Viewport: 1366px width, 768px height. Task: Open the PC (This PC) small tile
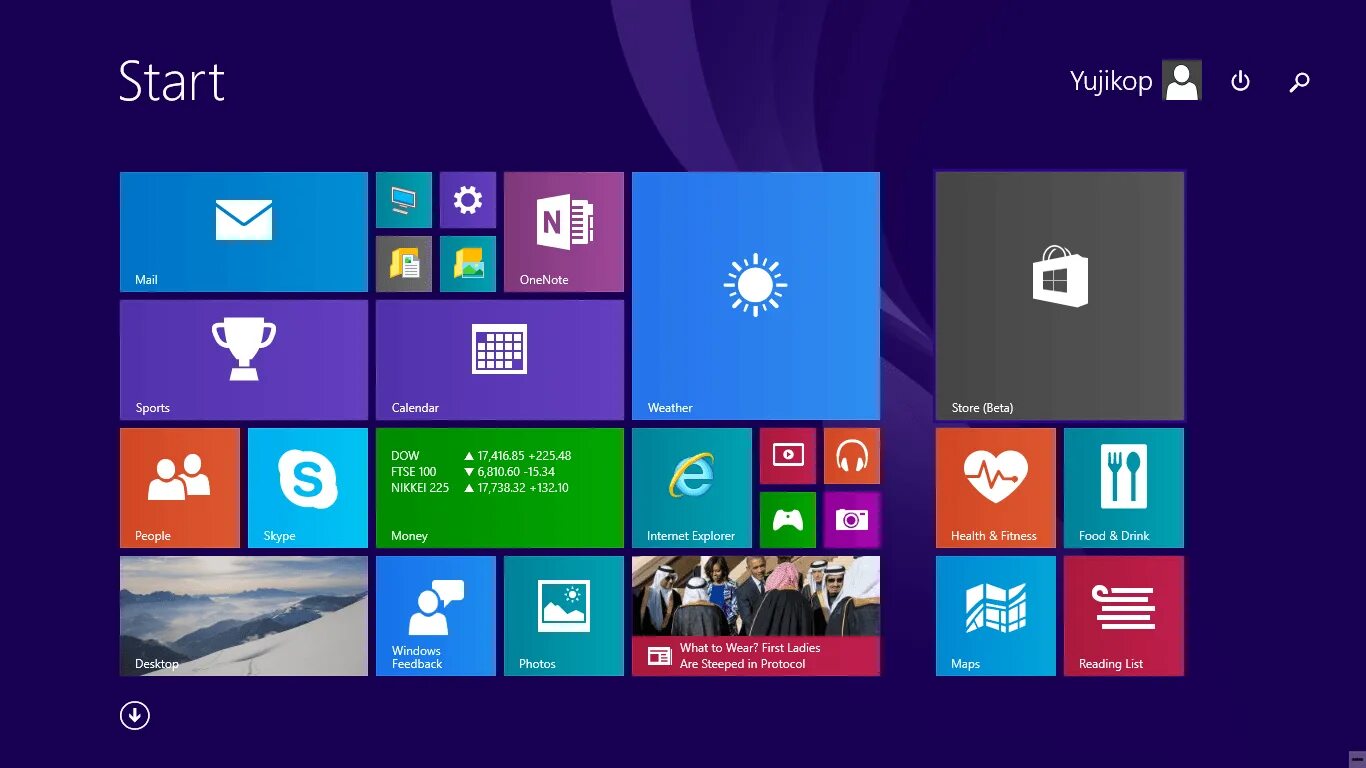(x=404, y=200)
